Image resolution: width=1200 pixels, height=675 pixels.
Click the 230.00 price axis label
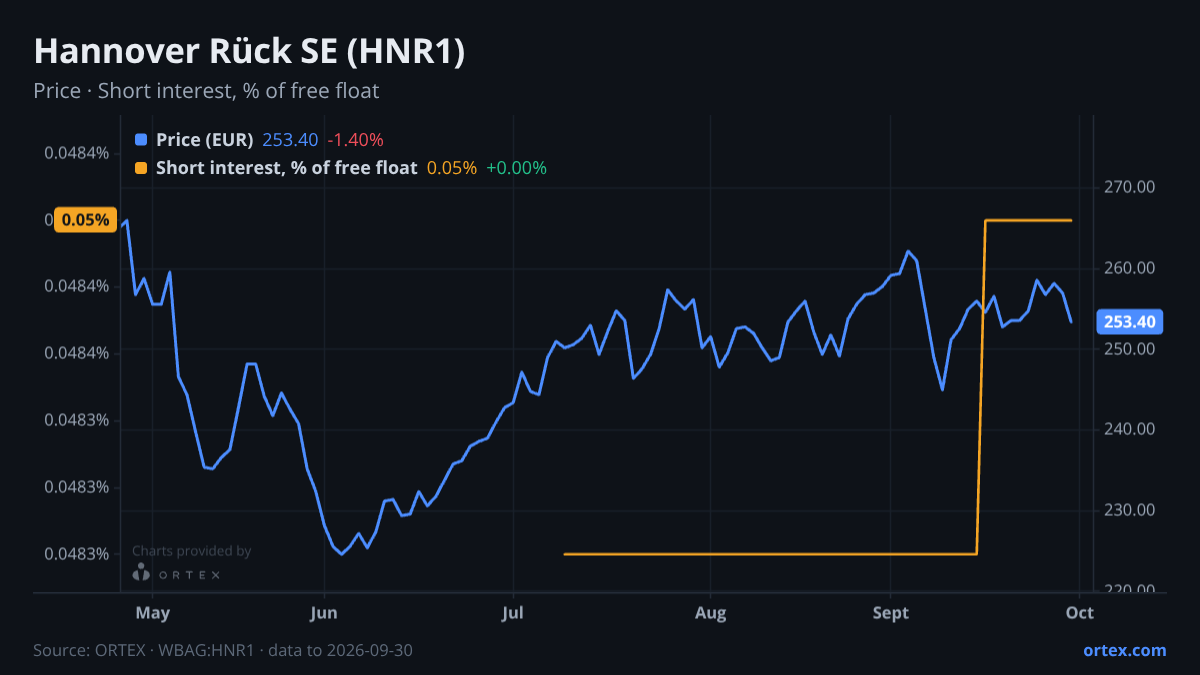click(1130, 510)
